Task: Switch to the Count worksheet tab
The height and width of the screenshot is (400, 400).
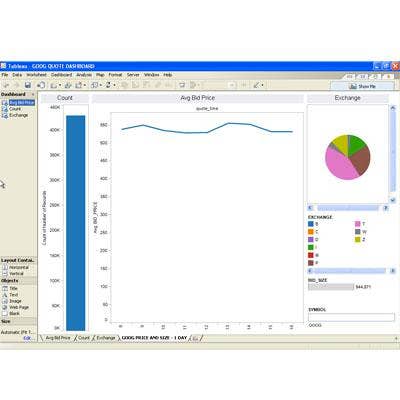Action: pos(84,338)
